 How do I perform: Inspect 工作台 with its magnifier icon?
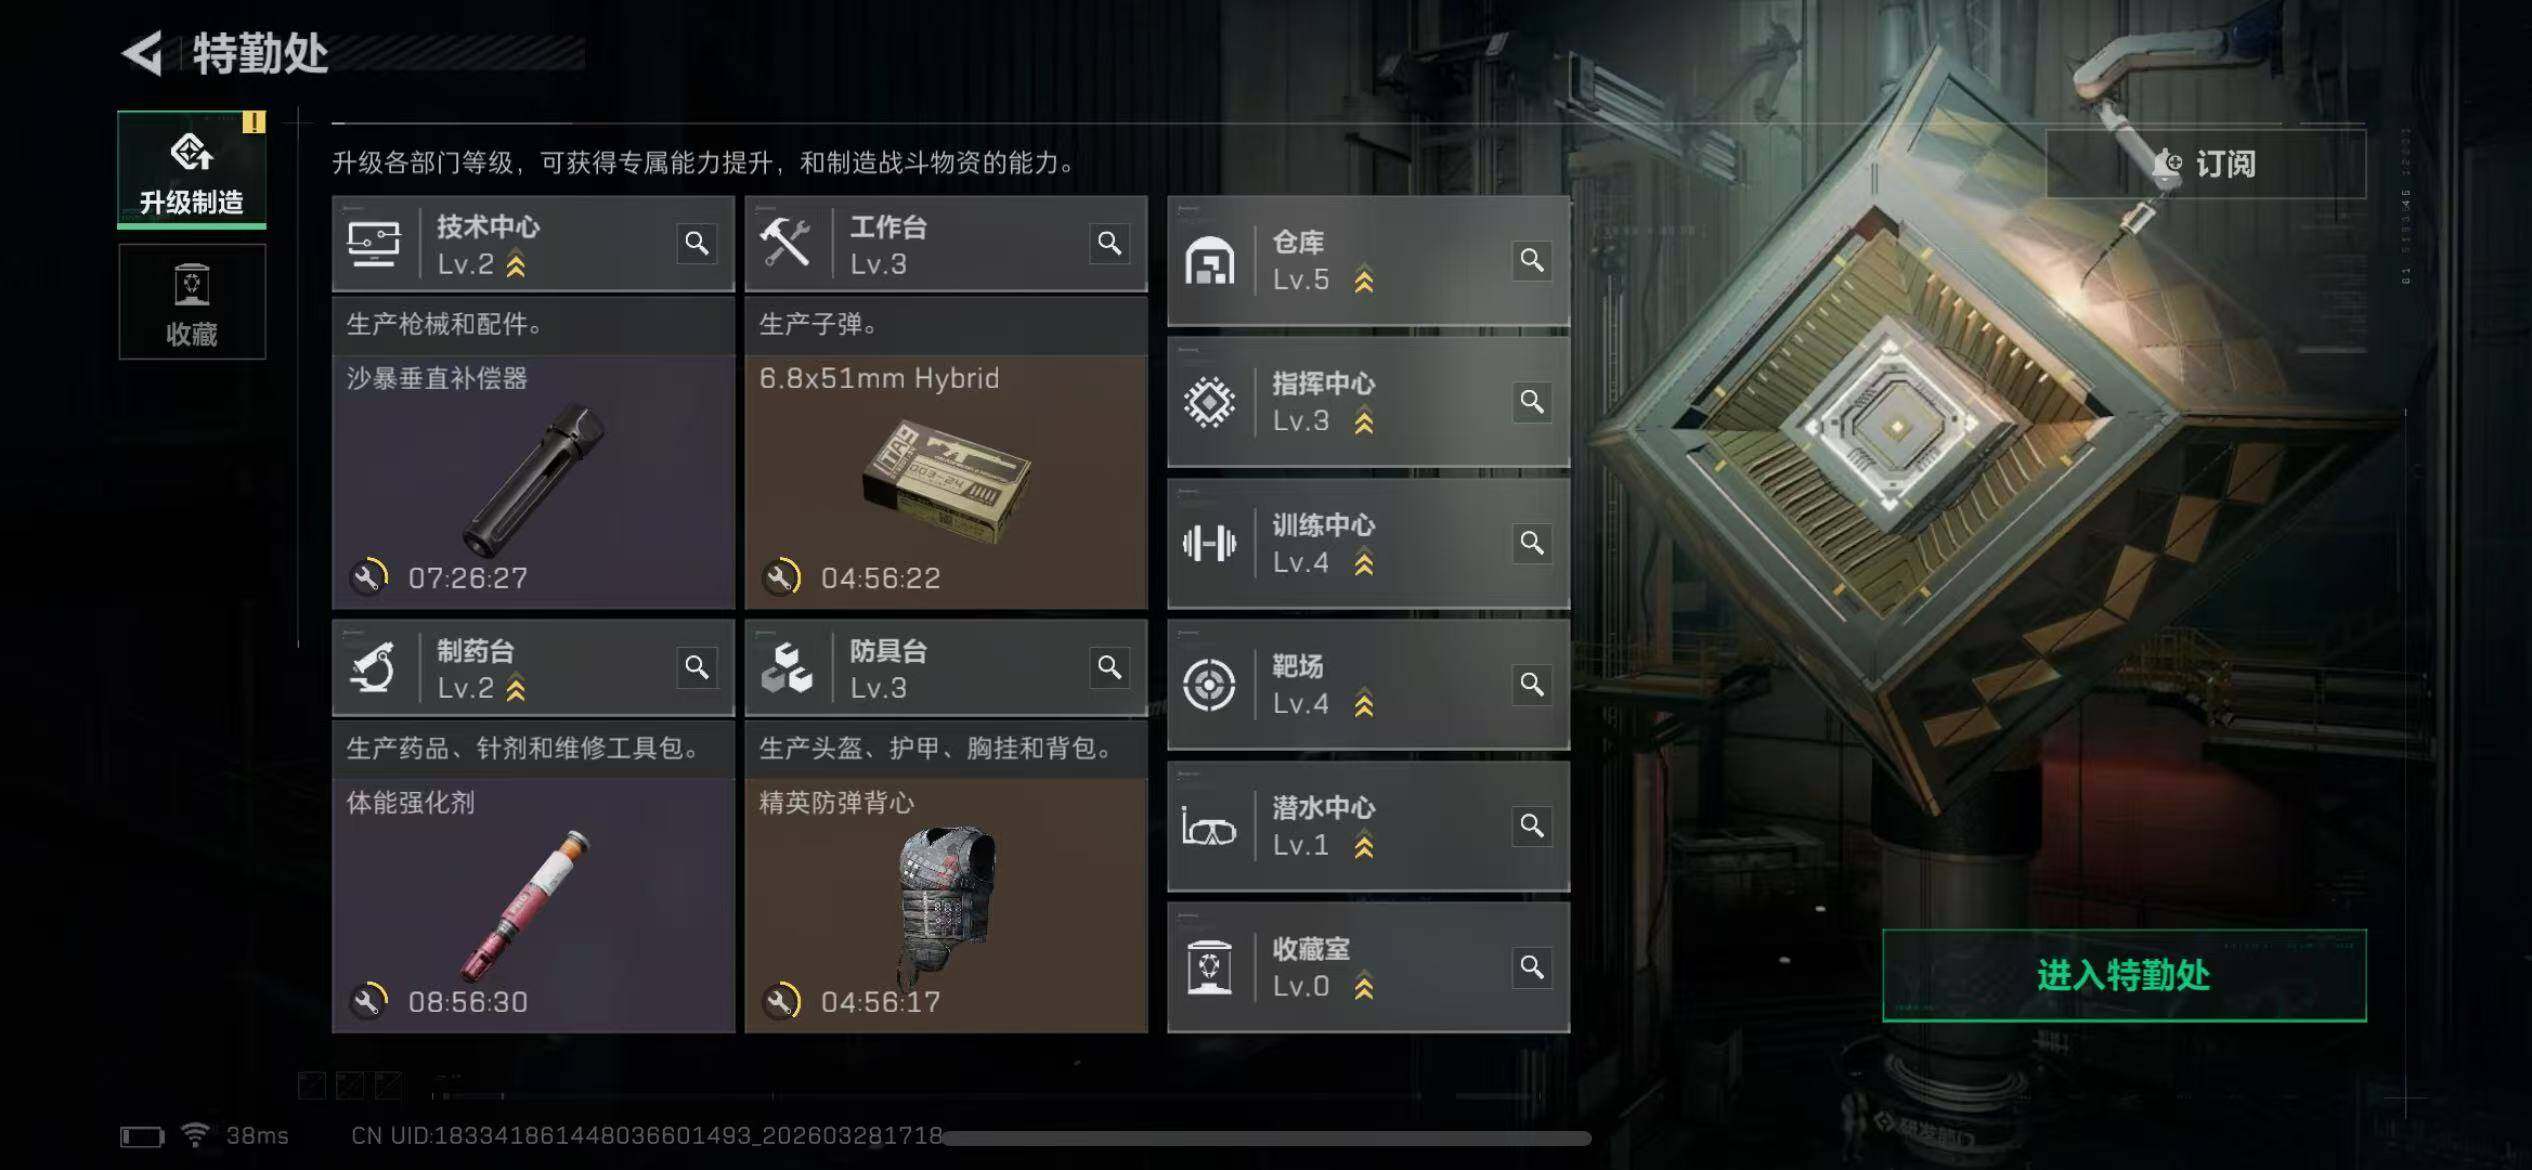tap(1110, 243)
